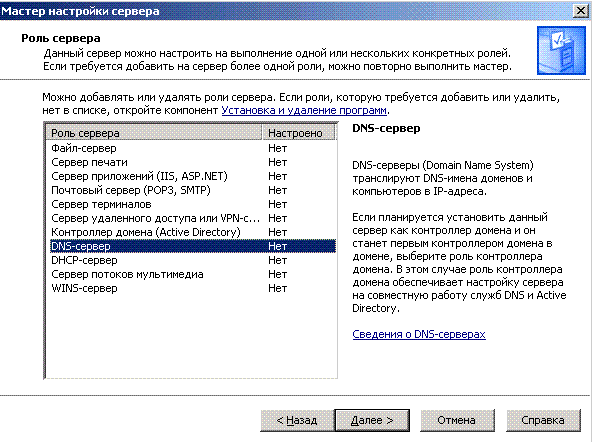The width and height of the screenshot is (592, 442).
Task: Cancel the wizard with Отмена
Action: coord(457,420)
